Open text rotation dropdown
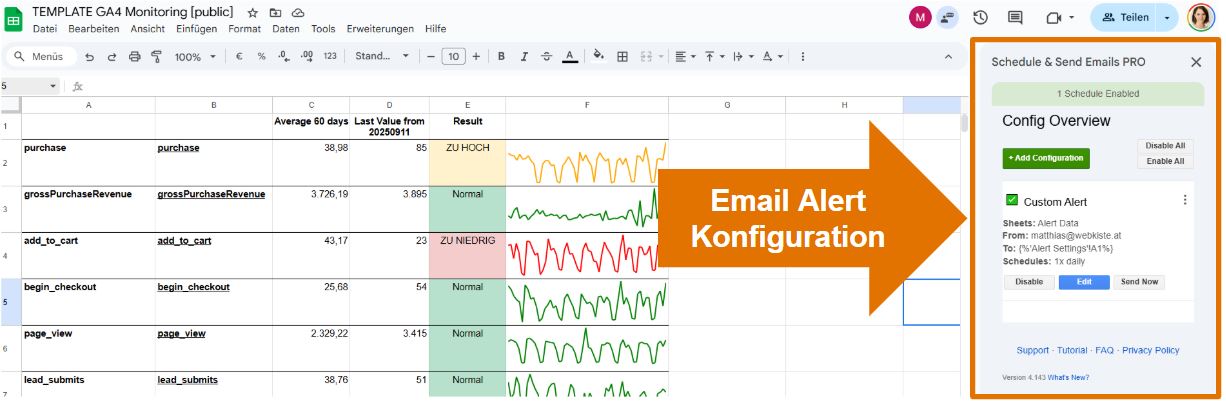This screenshot has height=404, width=1226. point(772,57)
